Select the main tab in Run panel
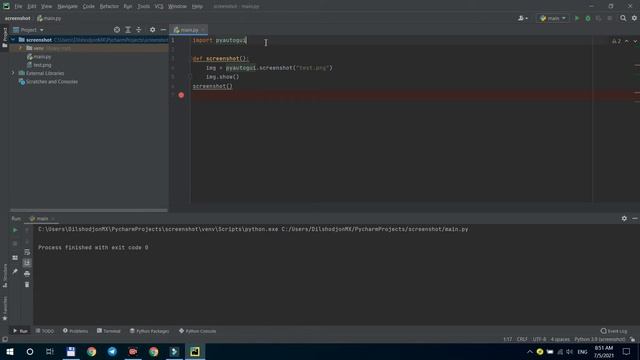640x360 pixels. tap(42, 219)
